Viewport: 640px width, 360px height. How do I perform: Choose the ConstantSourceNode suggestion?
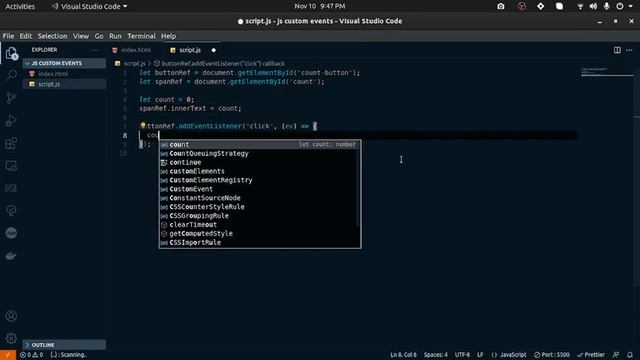pos(260,198)
